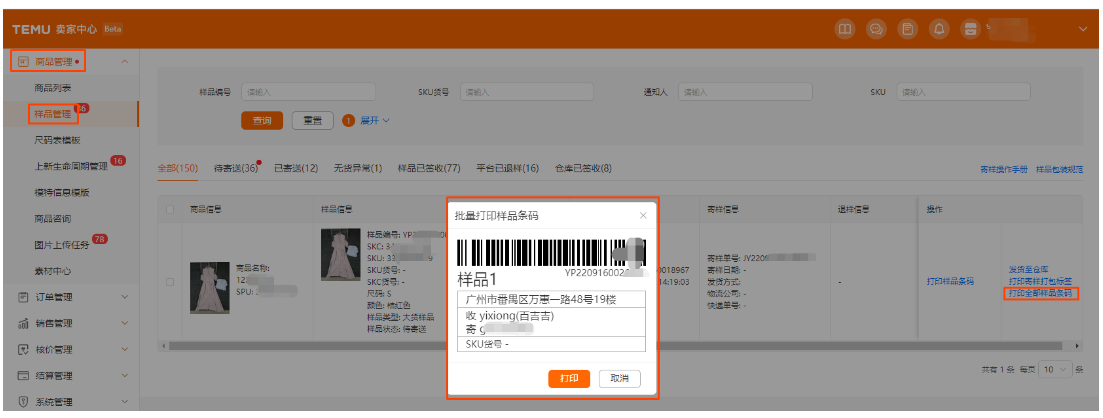The width and height of the screenshot is (1103, 418).
Task: Check the product row checkbox
Action: tap(170, 281)
